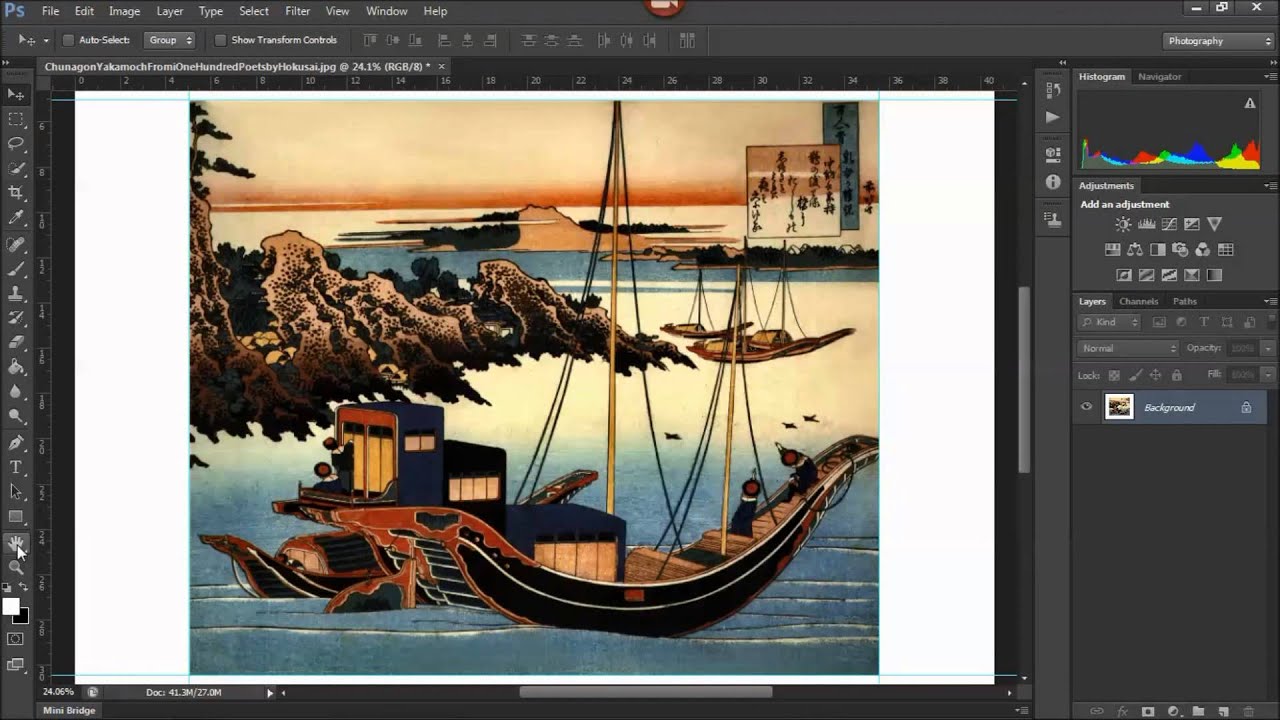Open the Opacity value dropdown arrow

pos(1268,348)
